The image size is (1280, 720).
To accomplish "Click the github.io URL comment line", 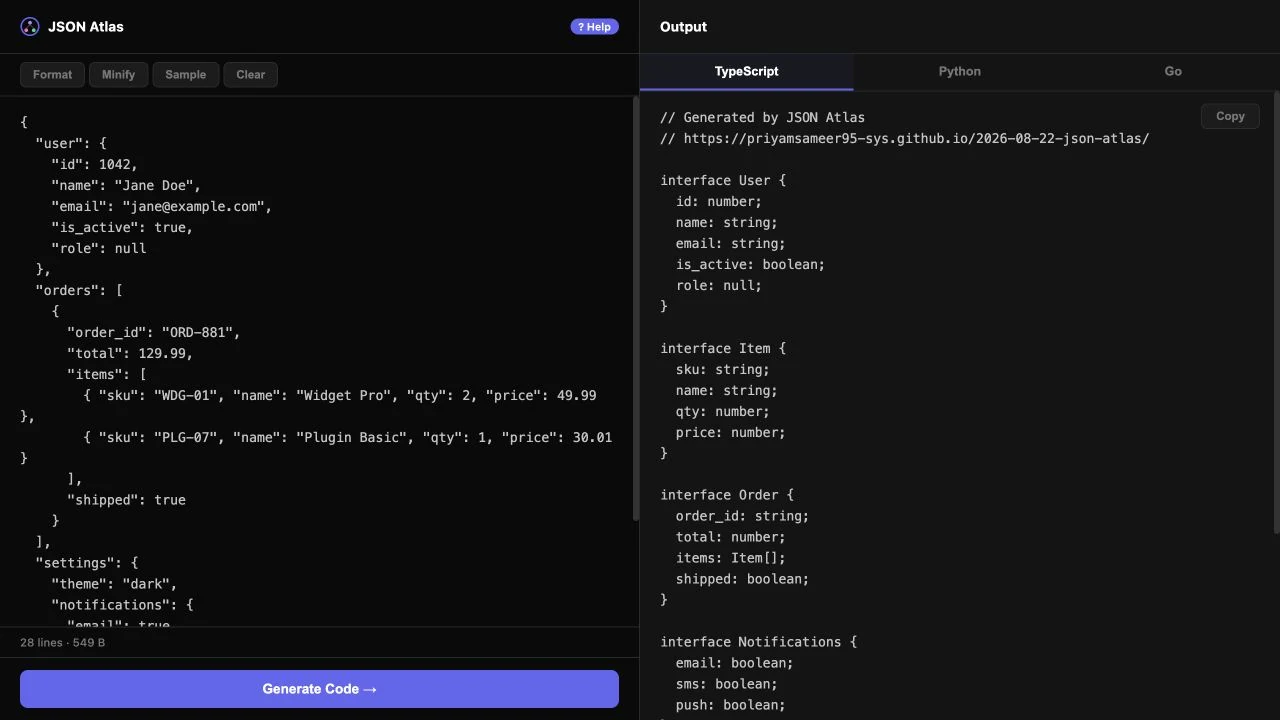I will [904, 138].
